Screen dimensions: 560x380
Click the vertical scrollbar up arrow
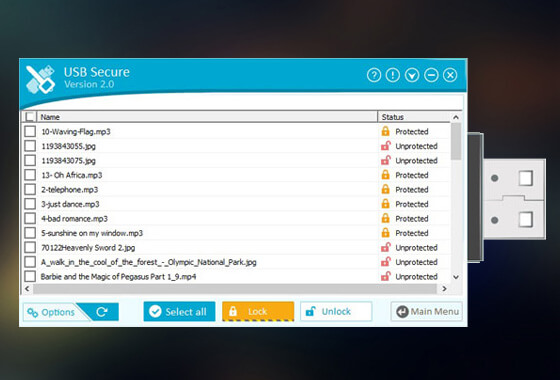[x=456, y=117]
